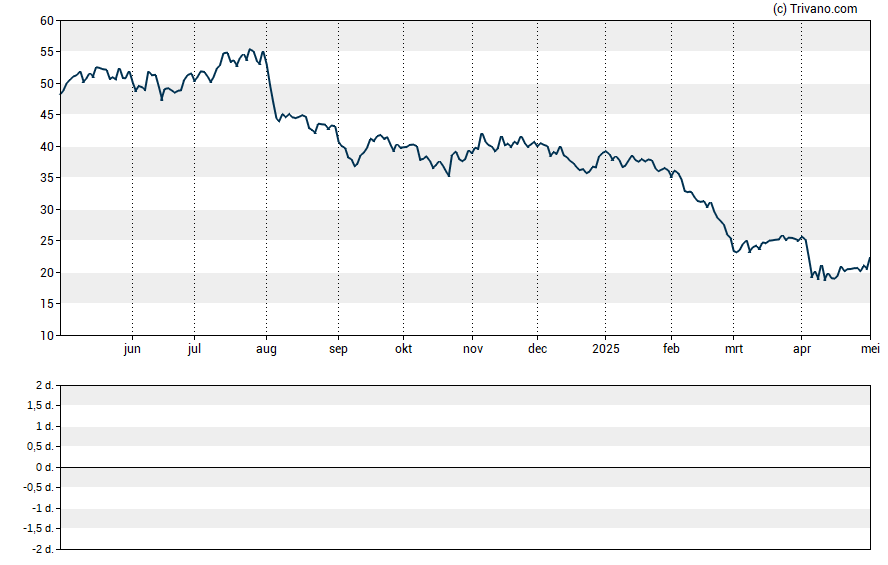Click the 'dec' month label
This screenshot has width=888, height=565.
click(537, 349)
